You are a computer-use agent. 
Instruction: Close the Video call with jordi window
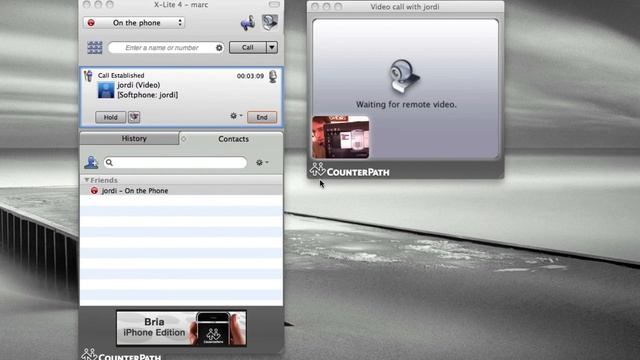(x=315, y=7)
